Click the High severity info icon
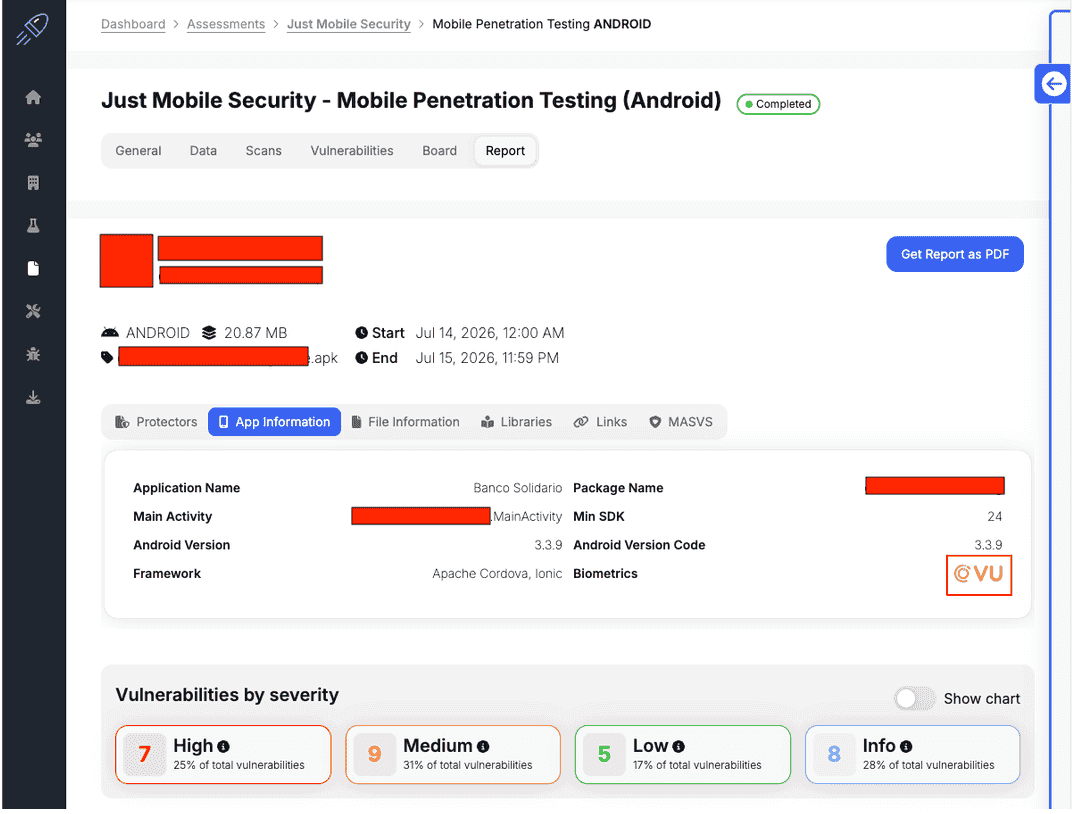This screenshot has width=1072, height=814. pos(224,747)
